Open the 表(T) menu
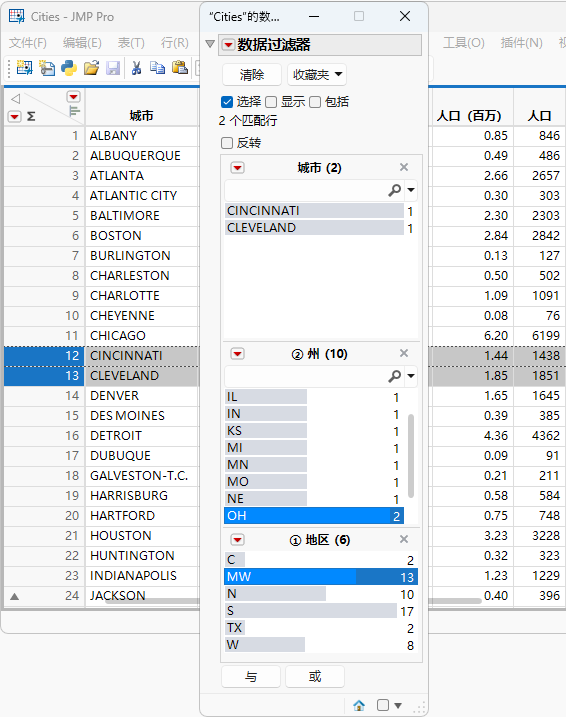 tap(131, 43)
